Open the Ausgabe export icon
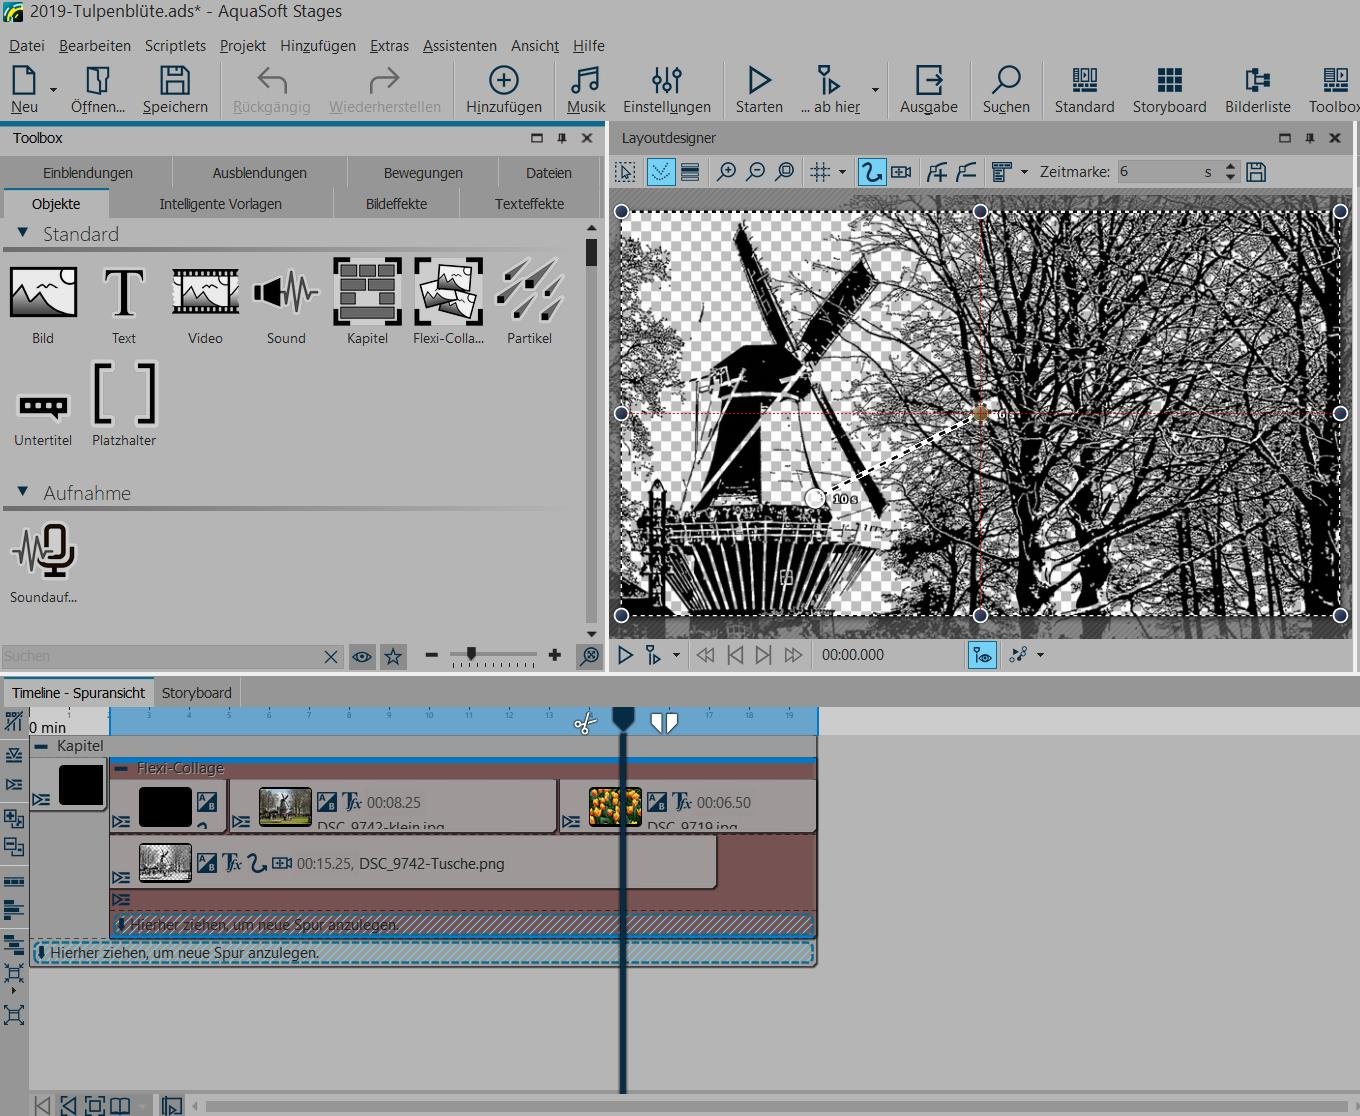Screen dimensions: 1360x1116 click(x=928, y=82)
